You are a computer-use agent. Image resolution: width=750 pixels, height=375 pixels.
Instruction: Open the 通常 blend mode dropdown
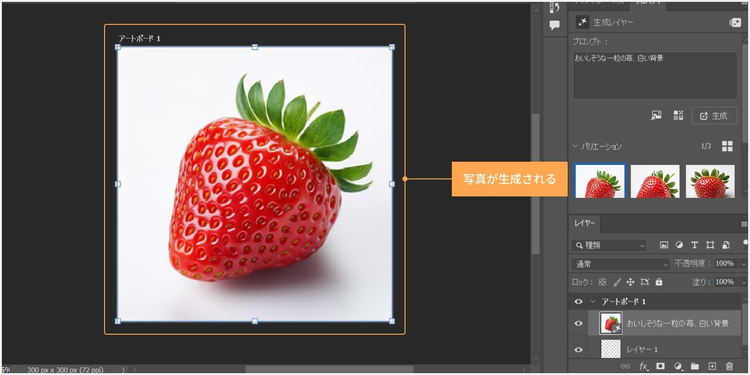pyautogui.click(x=620, y=264)
